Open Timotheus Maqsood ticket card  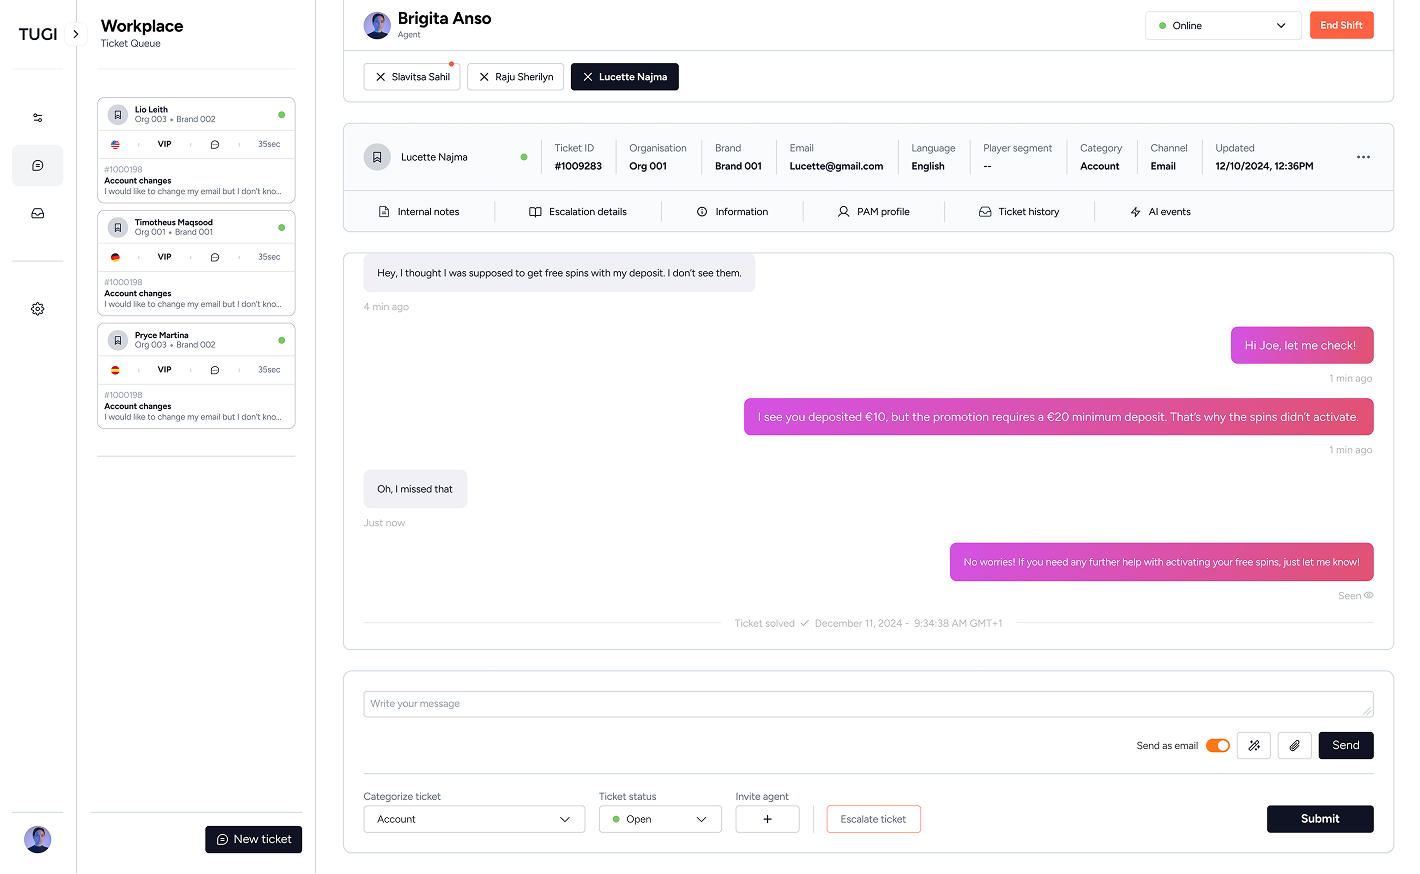(x=196, y=263)
